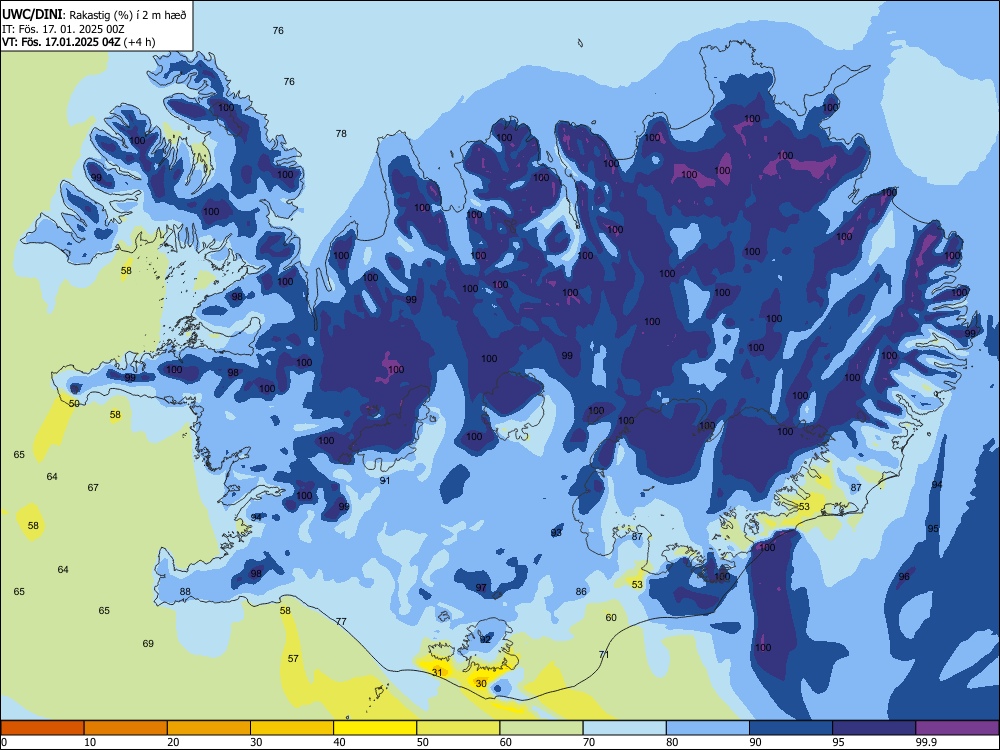Select the humidity value 31 on the south coast
The width and height of the screenshot is (1000, 750).
437,672
